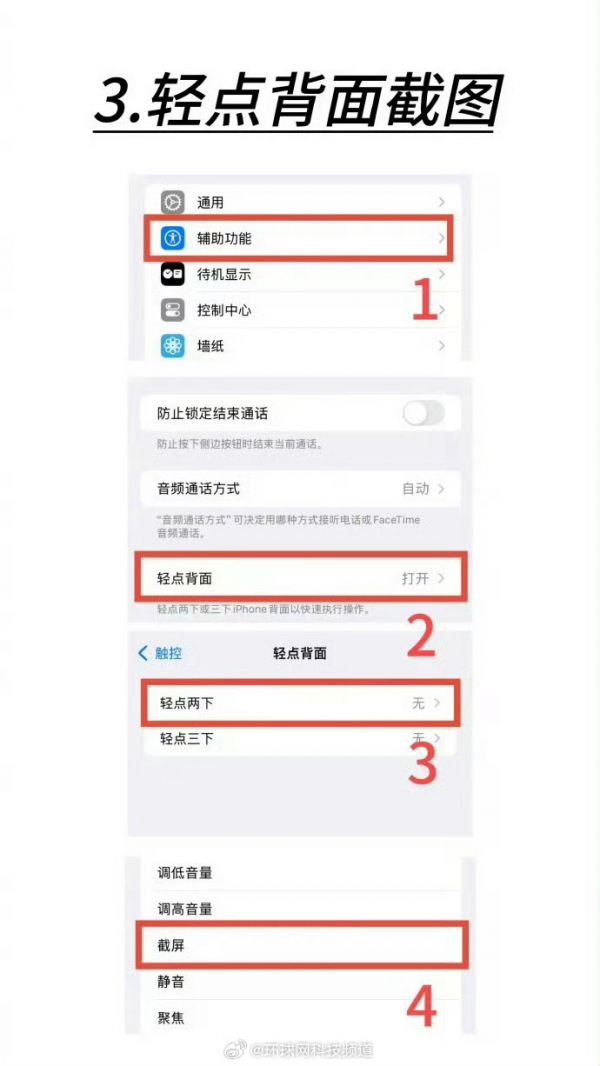This screenshot has height=1066, width=600.
Task: Tap the back arrow next to 触控
Action: point(143,653)
